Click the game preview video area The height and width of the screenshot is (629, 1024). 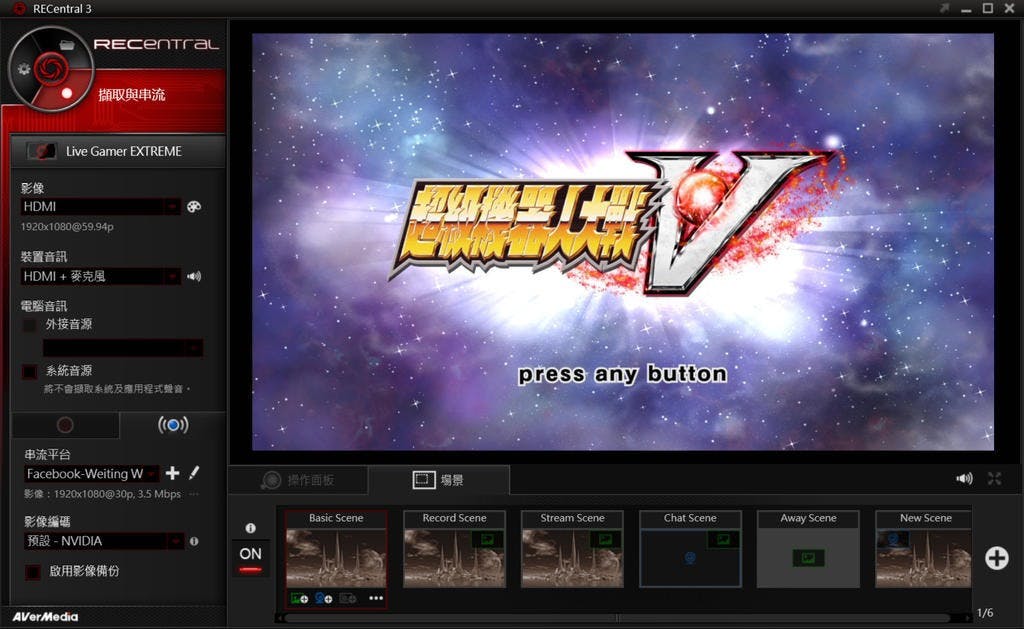623,242
